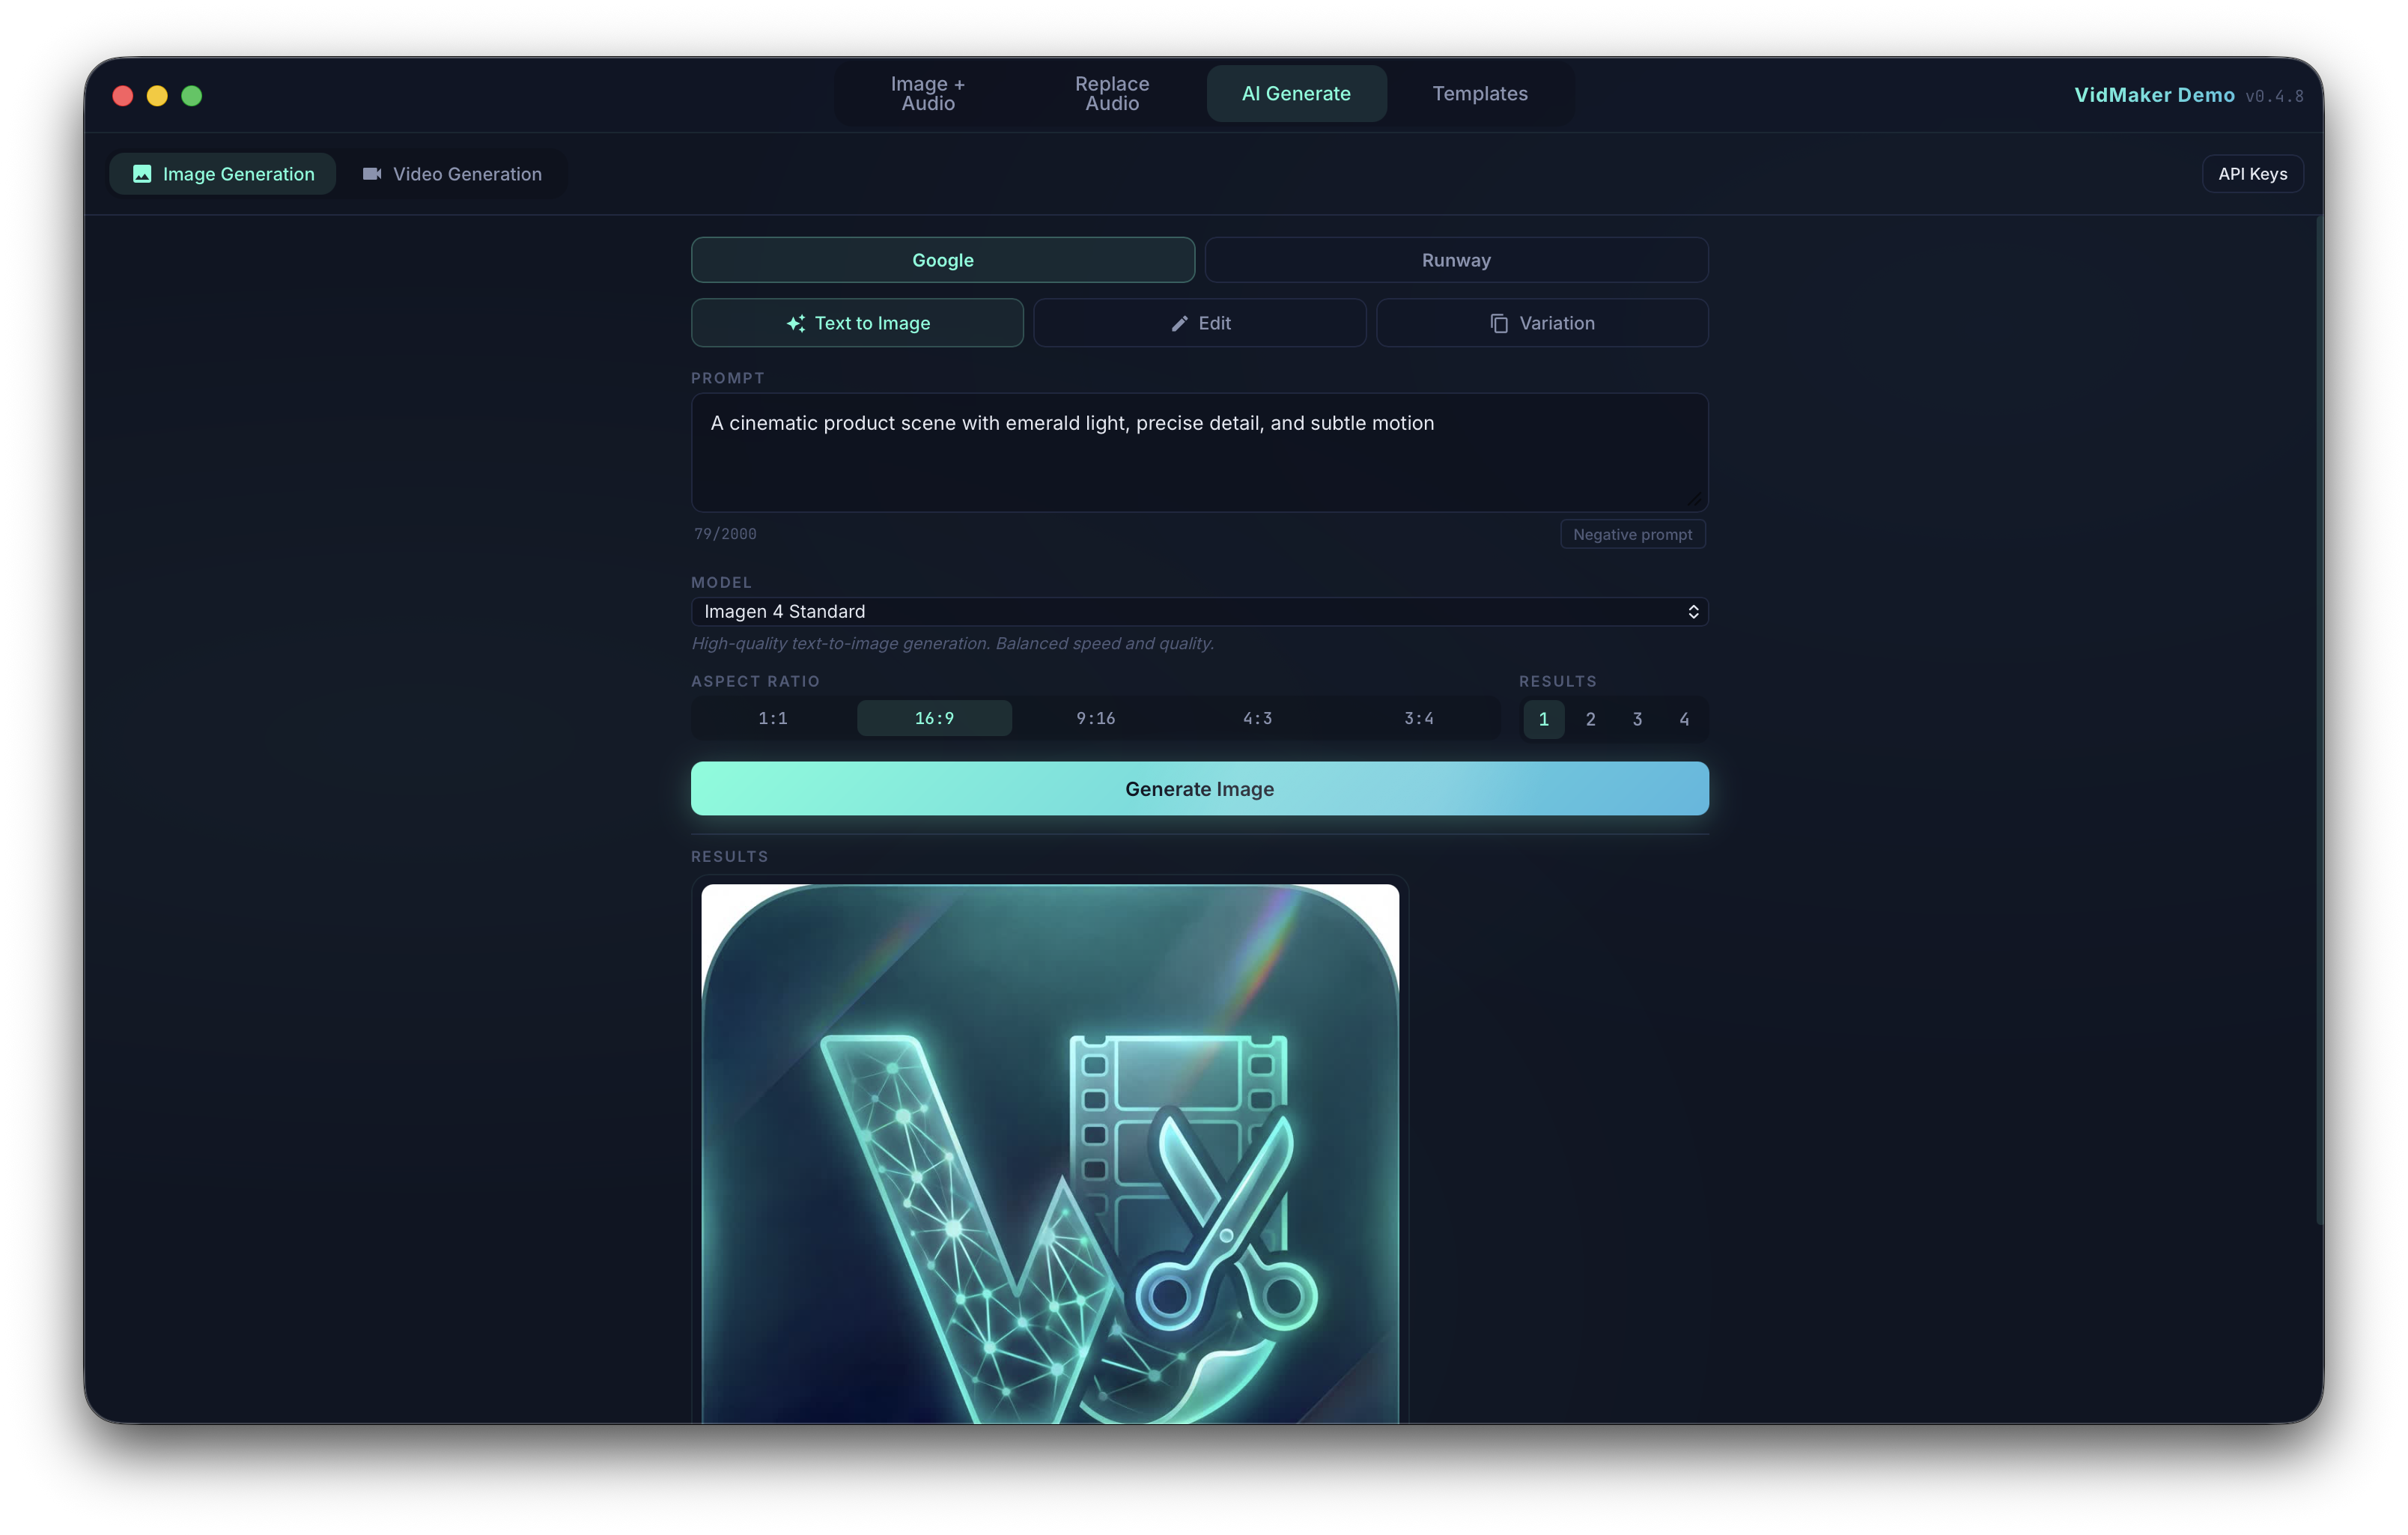
Task: Click the Generate Image button
Action: (1199, 789)
